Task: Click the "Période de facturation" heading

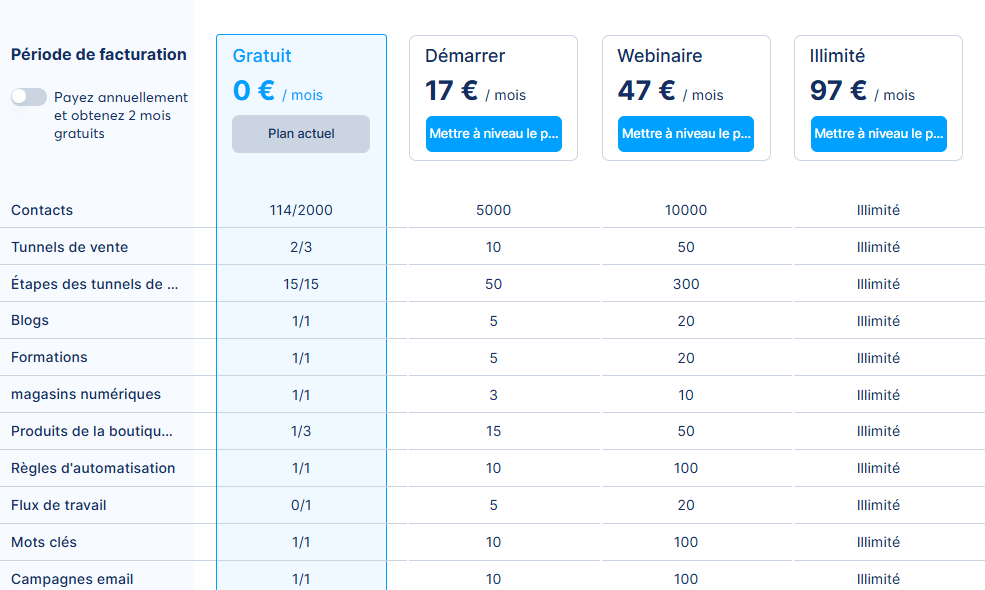Action: 95,53
